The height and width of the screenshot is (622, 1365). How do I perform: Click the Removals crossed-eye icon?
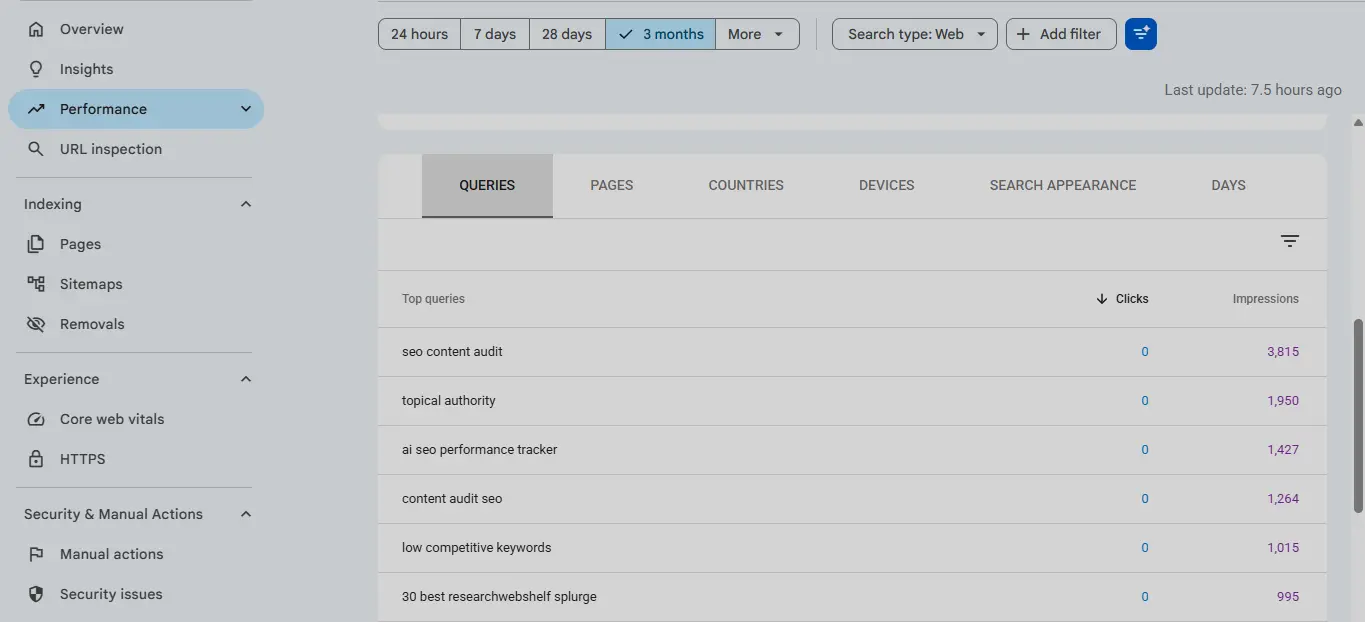36,324
